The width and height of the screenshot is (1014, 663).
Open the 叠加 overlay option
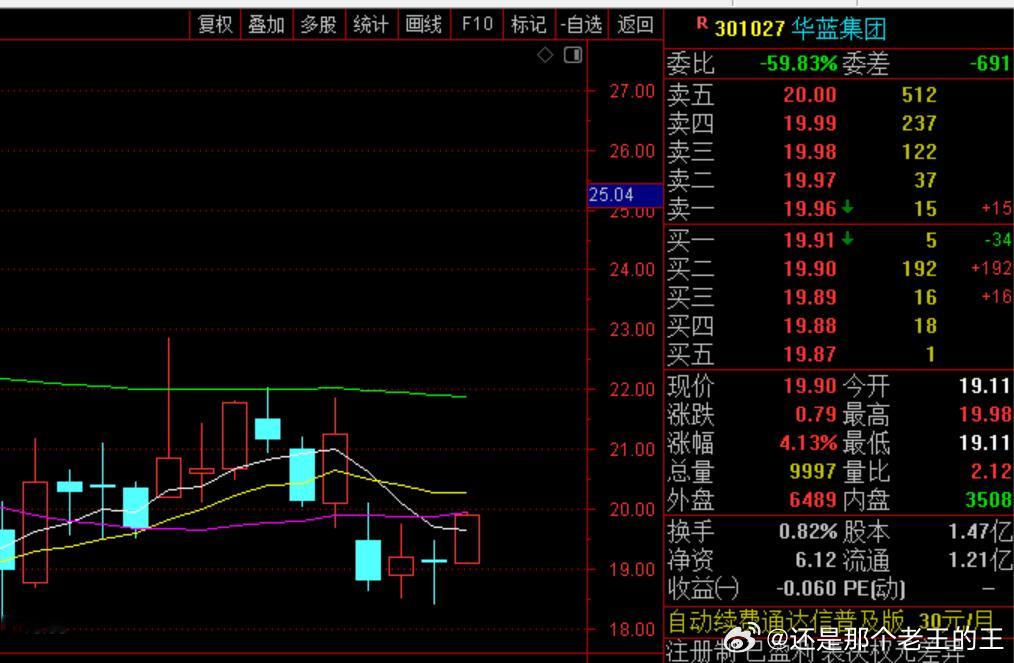pyautogui.click(x=266, y=25)
